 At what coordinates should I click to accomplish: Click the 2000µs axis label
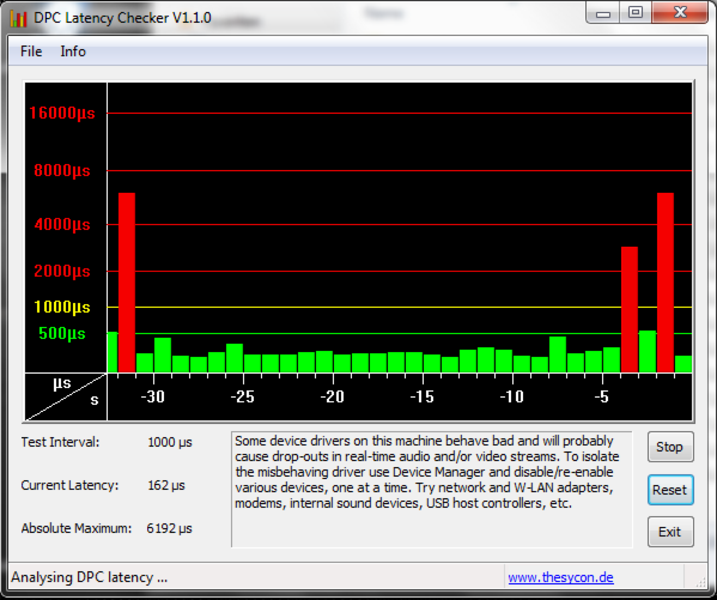(62, 271)
